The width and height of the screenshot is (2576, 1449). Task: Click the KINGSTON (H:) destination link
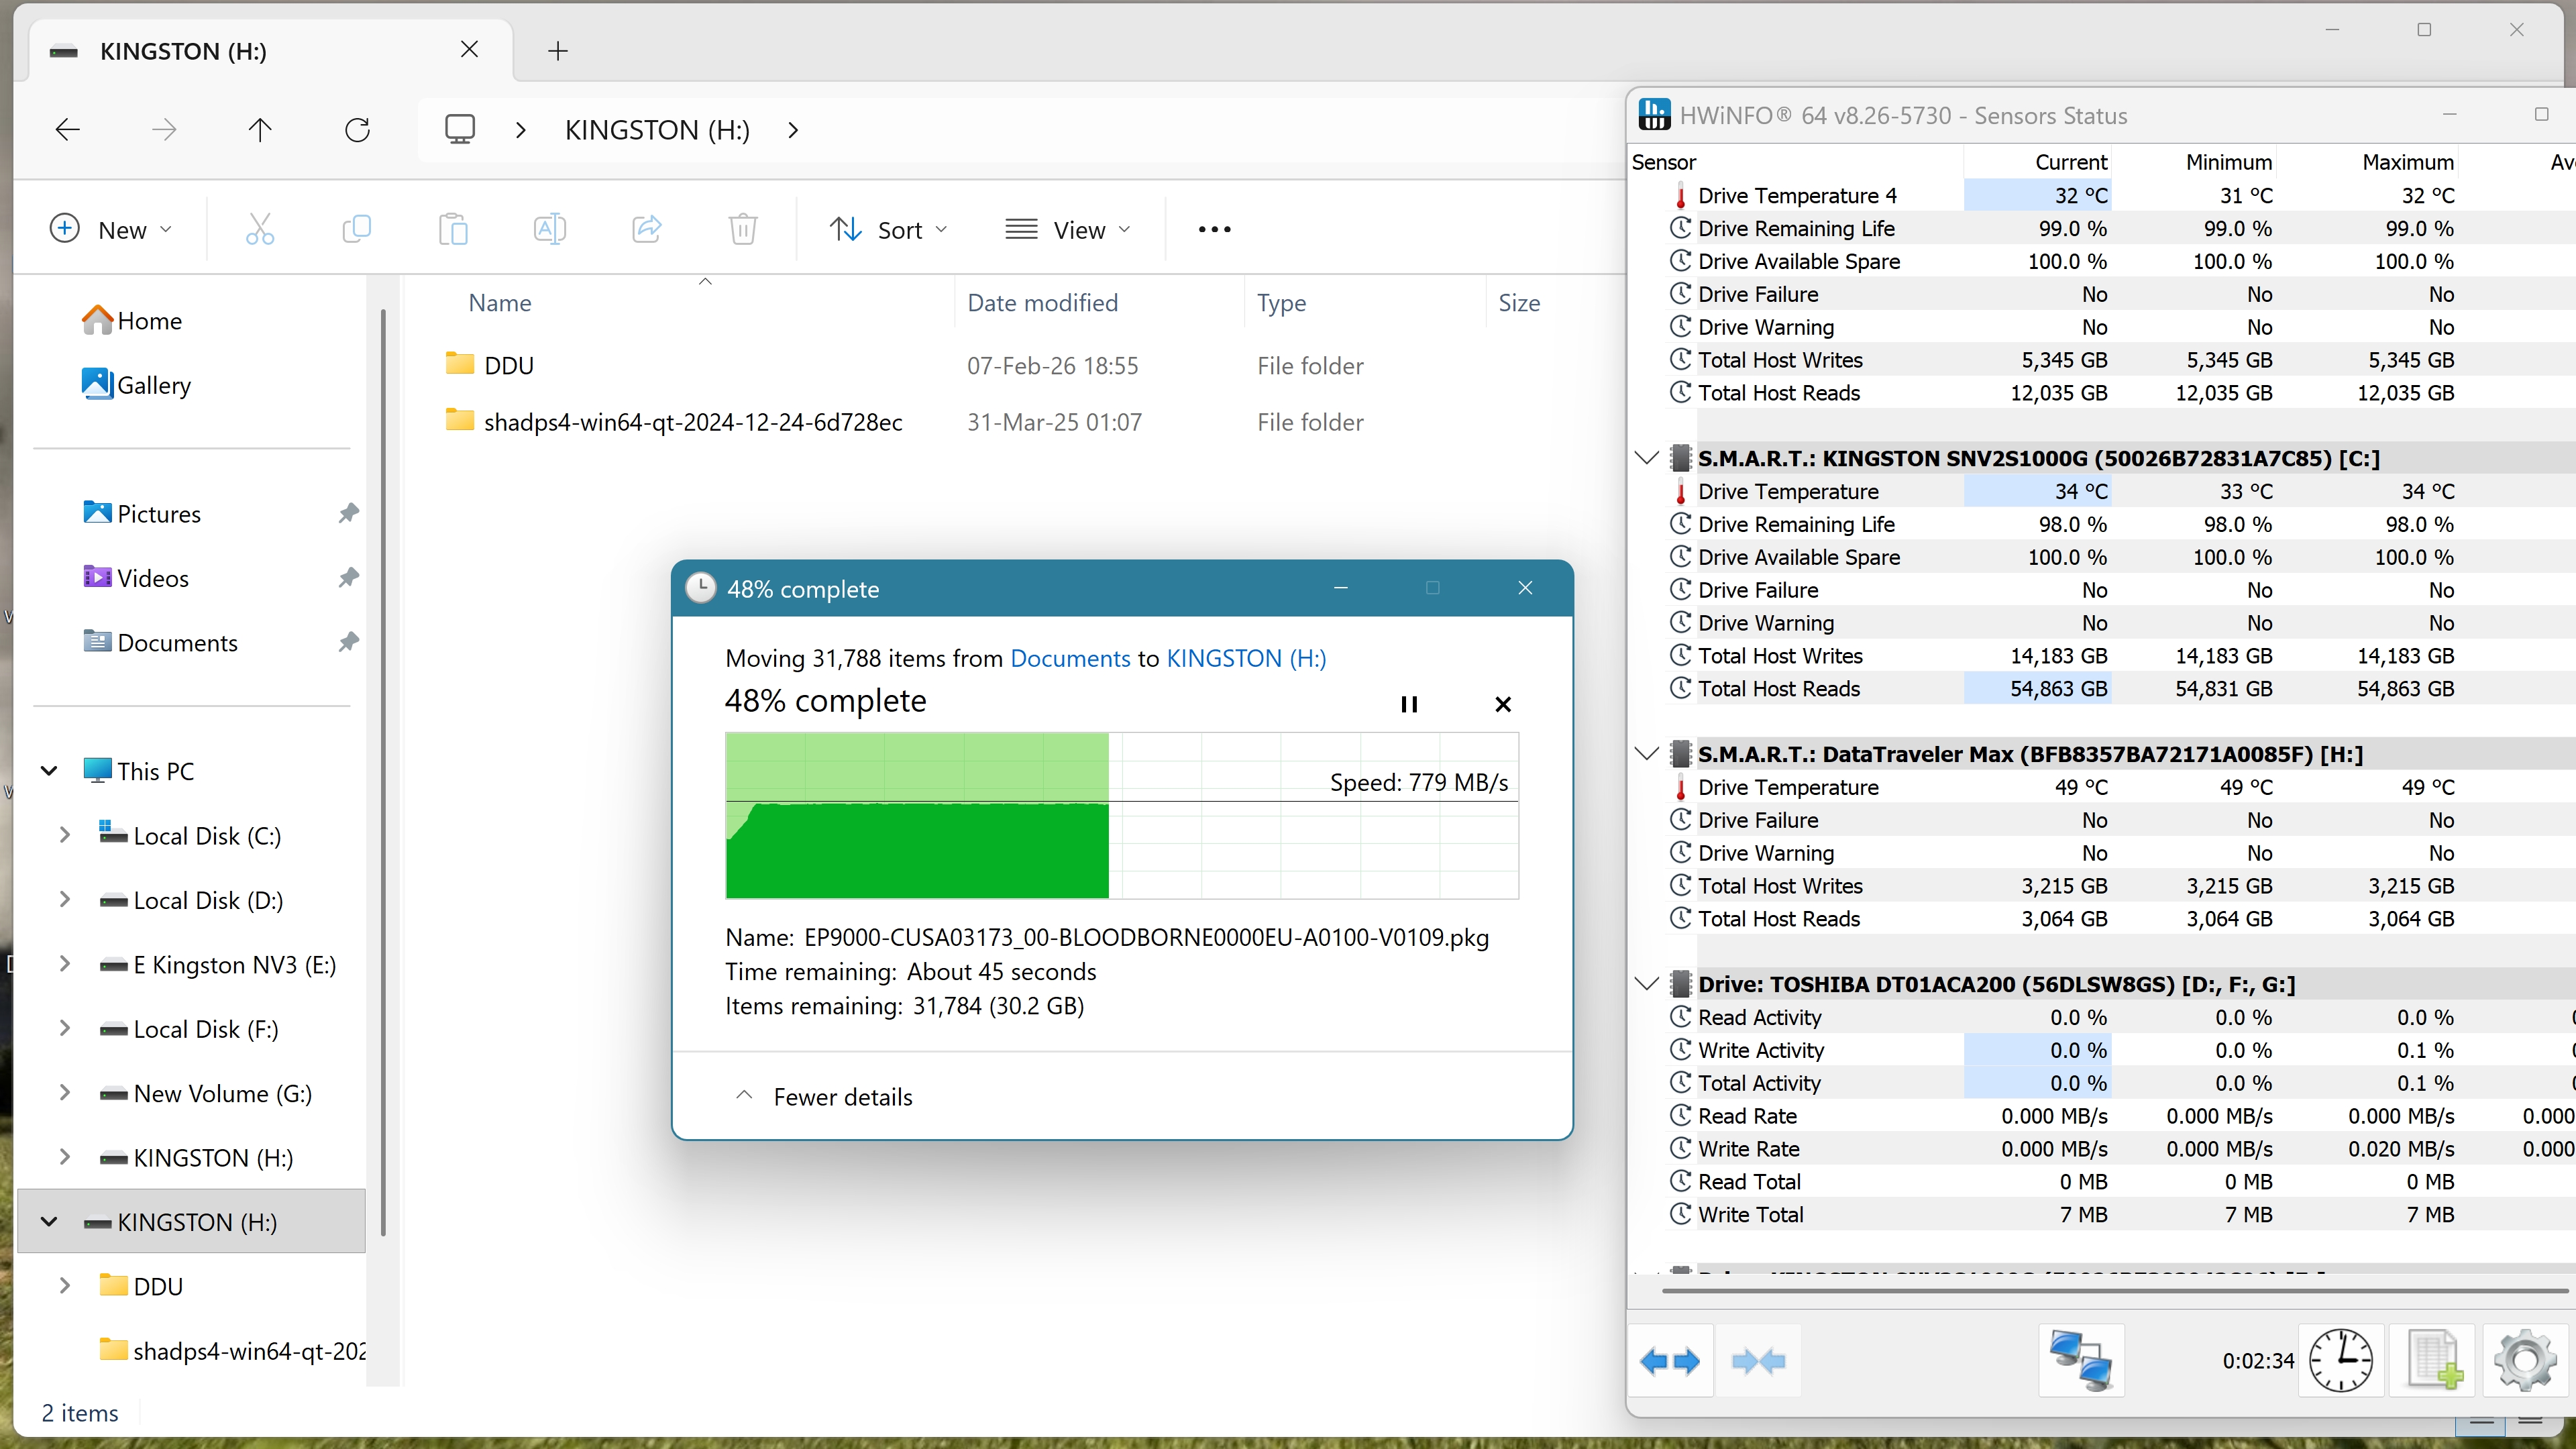[1246, 658]
